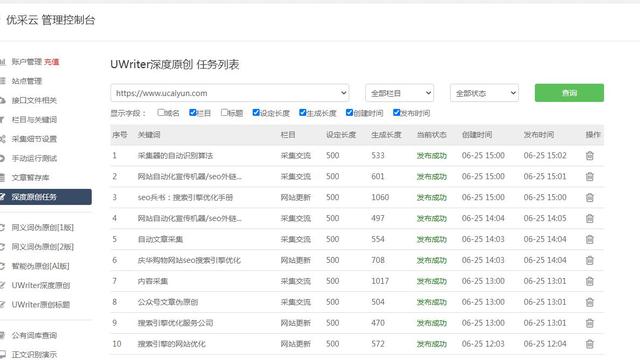Image resolution: width=640 pixels, height=360 pixels.
Task: Click 发布时间 column header
Action: [x=539, y=135]
